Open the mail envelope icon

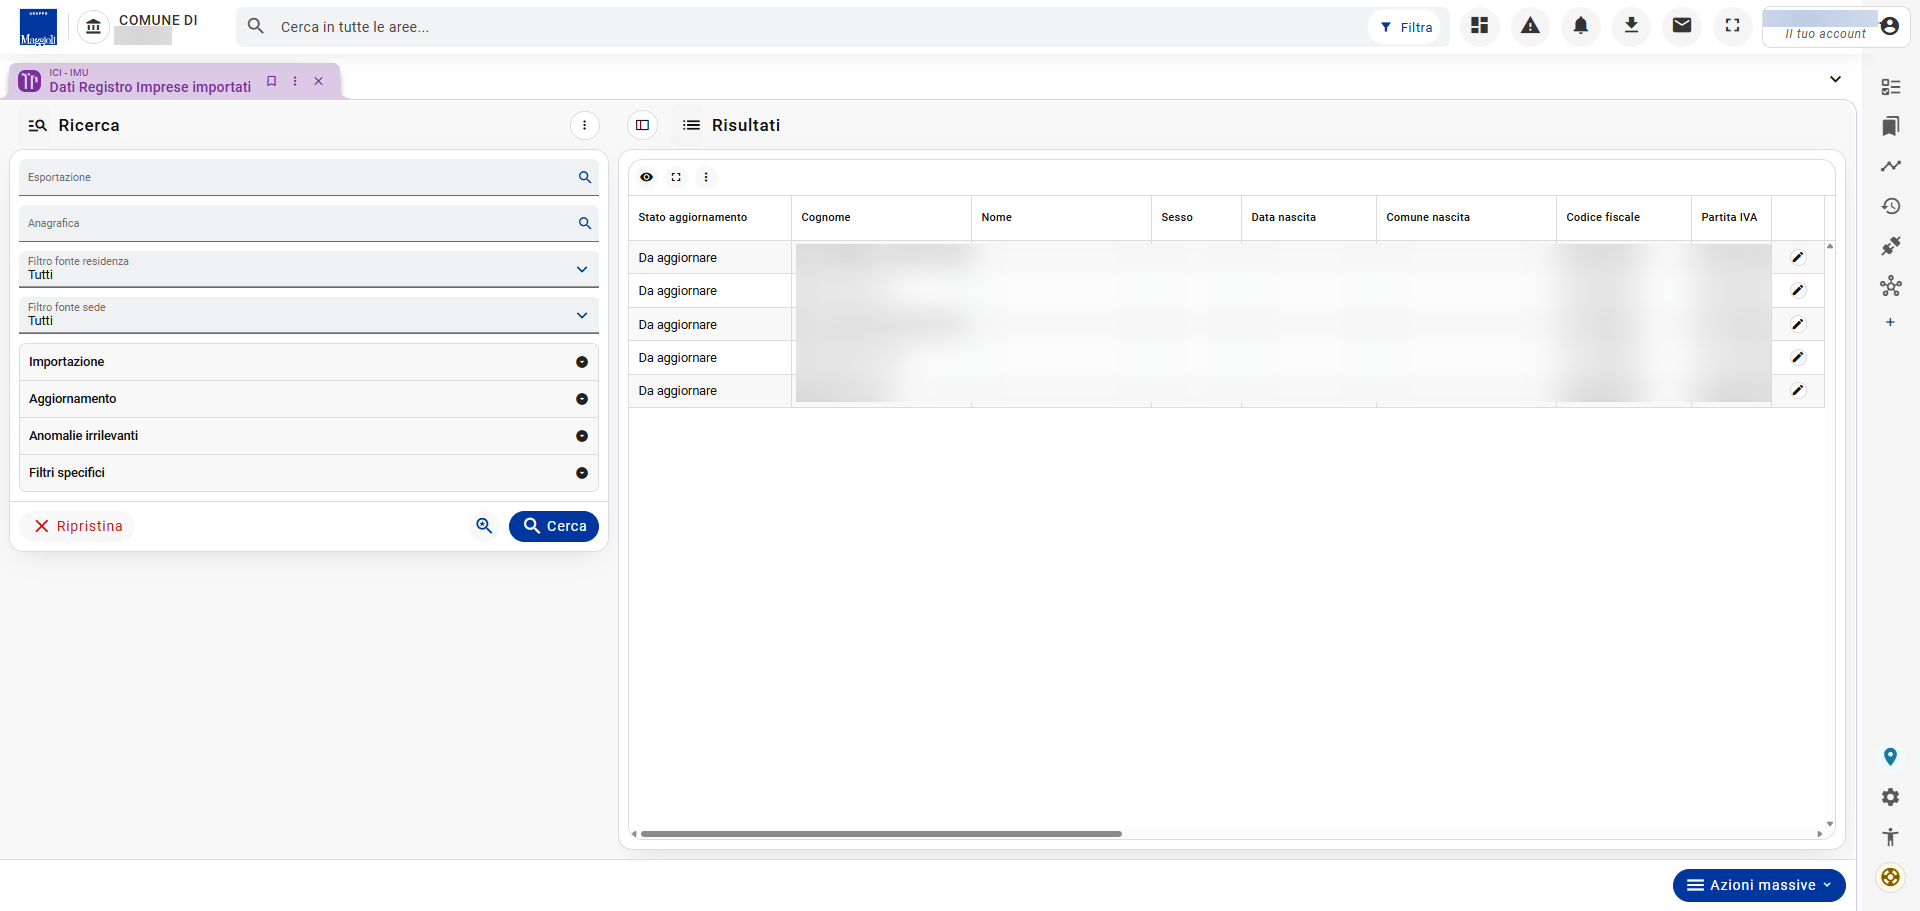coord(1682,26)
